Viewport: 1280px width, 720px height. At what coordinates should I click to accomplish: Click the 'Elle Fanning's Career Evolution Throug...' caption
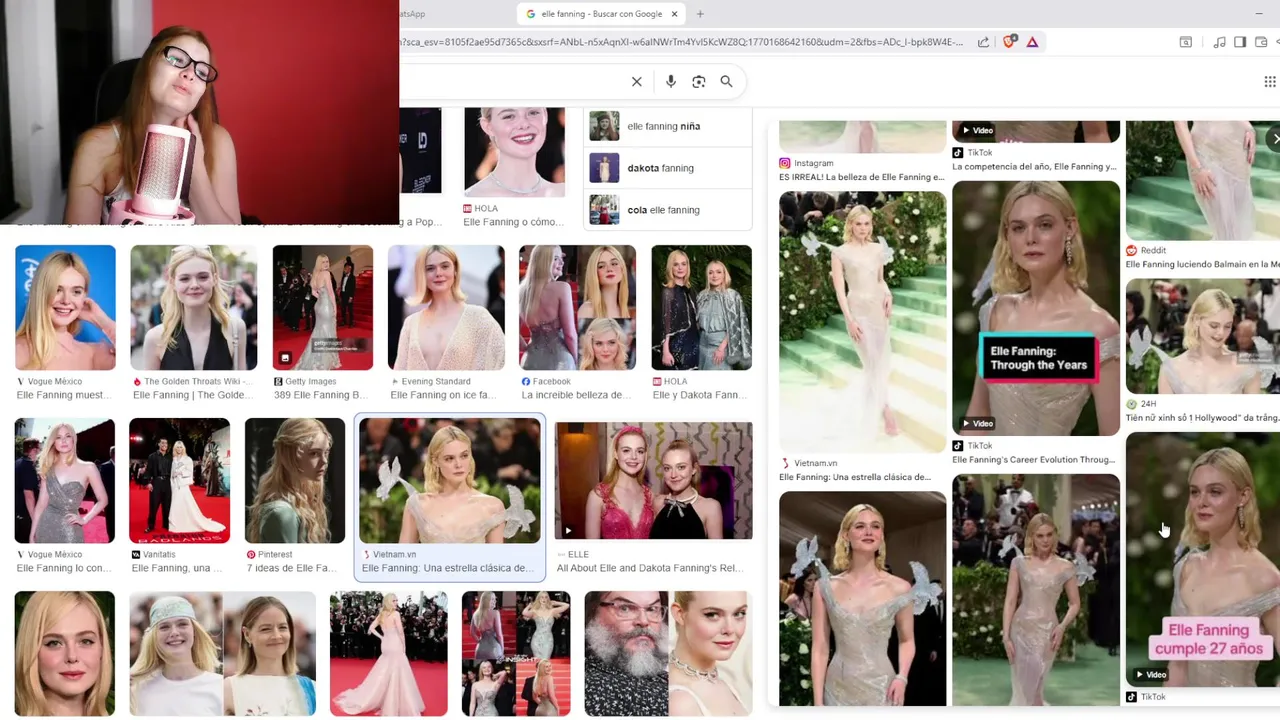pyautogui.click(x=1033, y=460)
